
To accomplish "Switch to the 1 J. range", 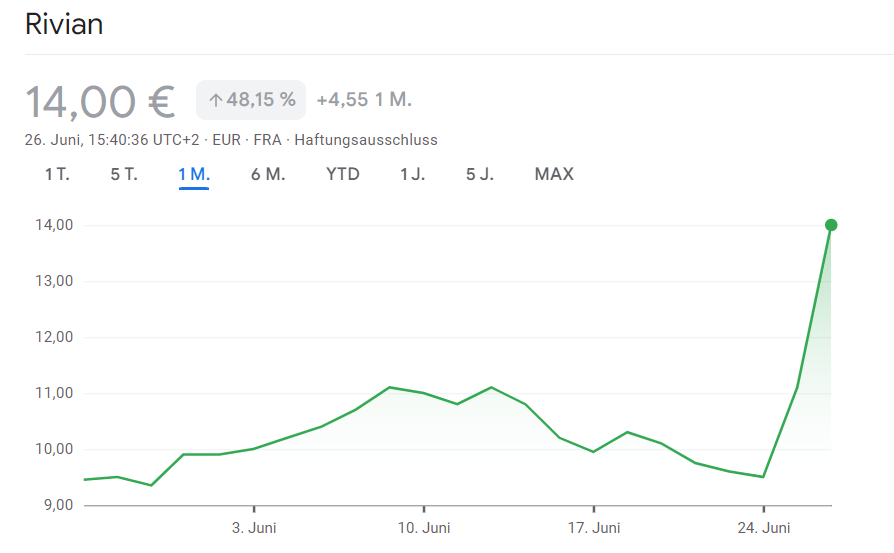I will point(412,174).
